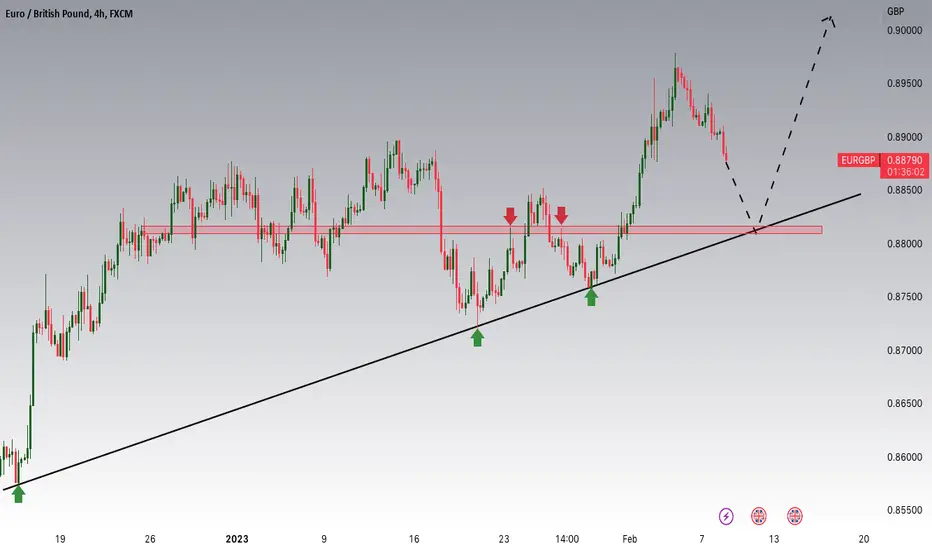Click the 2023 year label on time axis
Image resolution: width=932 pixels, height=550 pixels.
[x=237, y=539]
